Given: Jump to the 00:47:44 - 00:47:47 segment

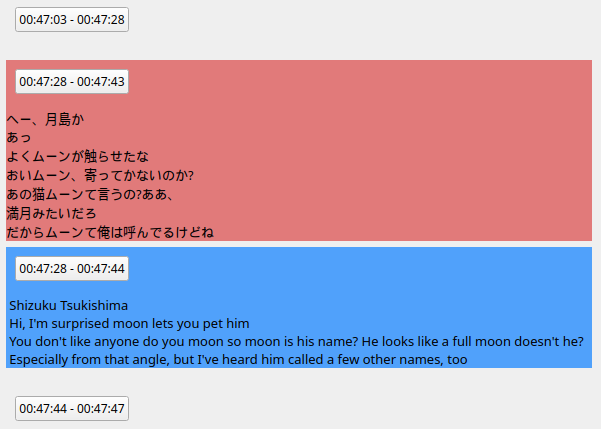Looking at the screenshot, I should click(71, 408).
